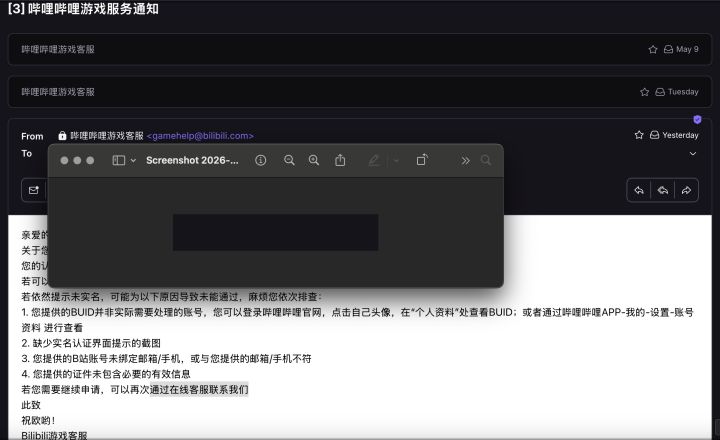Click the line 2. 缺少实名认证界面提示的截图

coord(91,343)
